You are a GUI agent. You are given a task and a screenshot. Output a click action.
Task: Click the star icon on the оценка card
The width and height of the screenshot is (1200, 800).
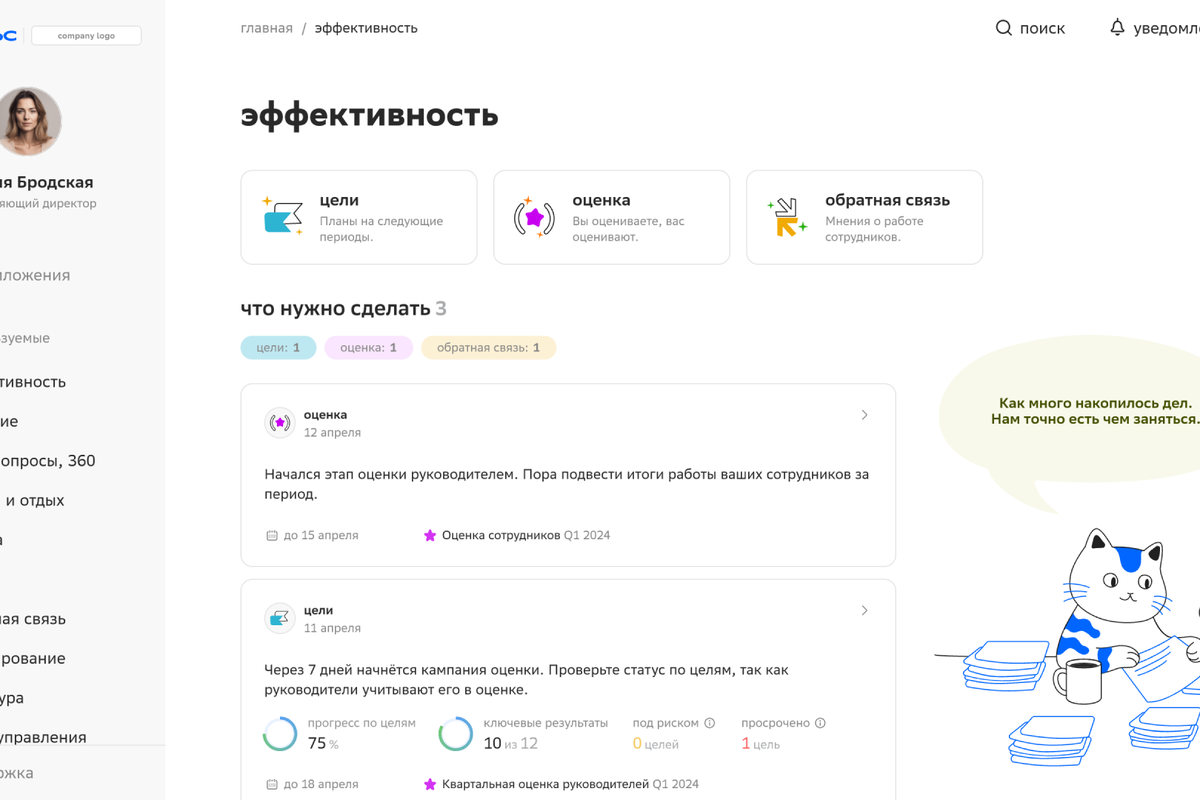(x=534, y=217)
